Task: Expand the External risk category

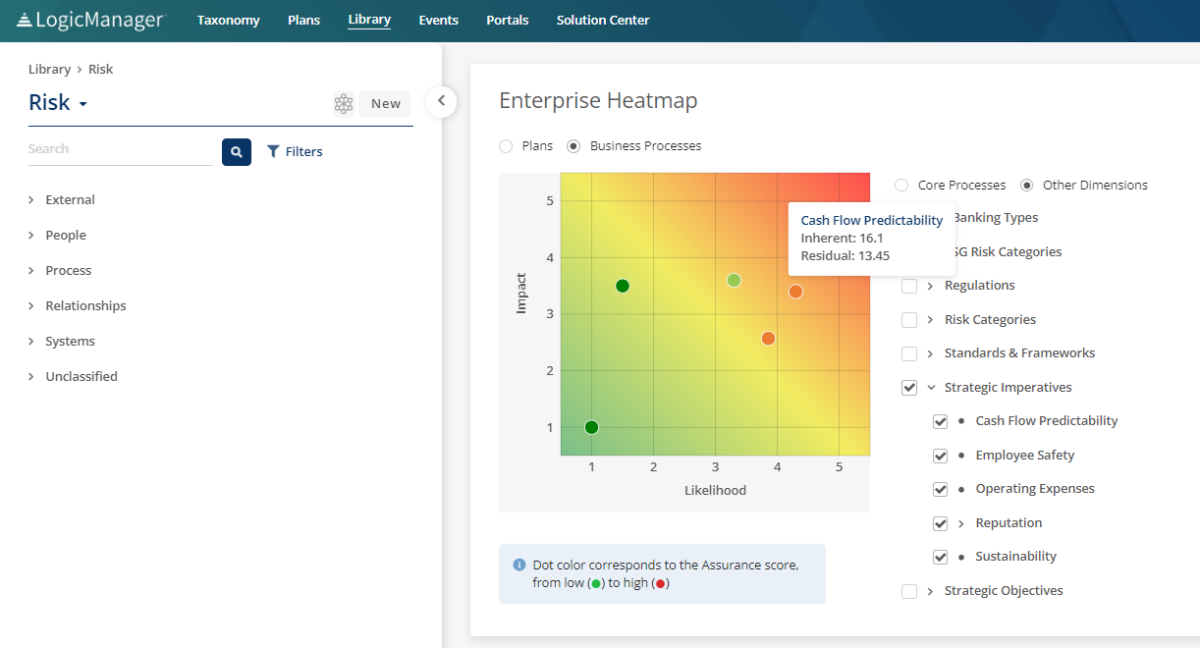Action: (32, 200)
